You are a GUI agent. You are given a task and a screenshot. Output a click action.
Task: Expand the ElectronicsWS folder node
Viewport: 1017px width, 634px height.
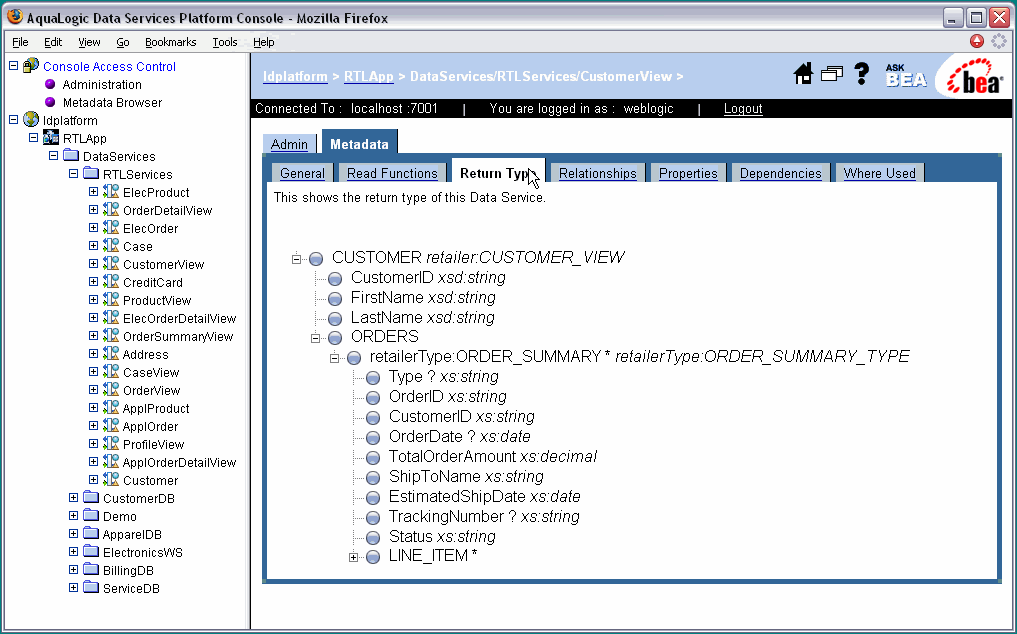point(73,552)
